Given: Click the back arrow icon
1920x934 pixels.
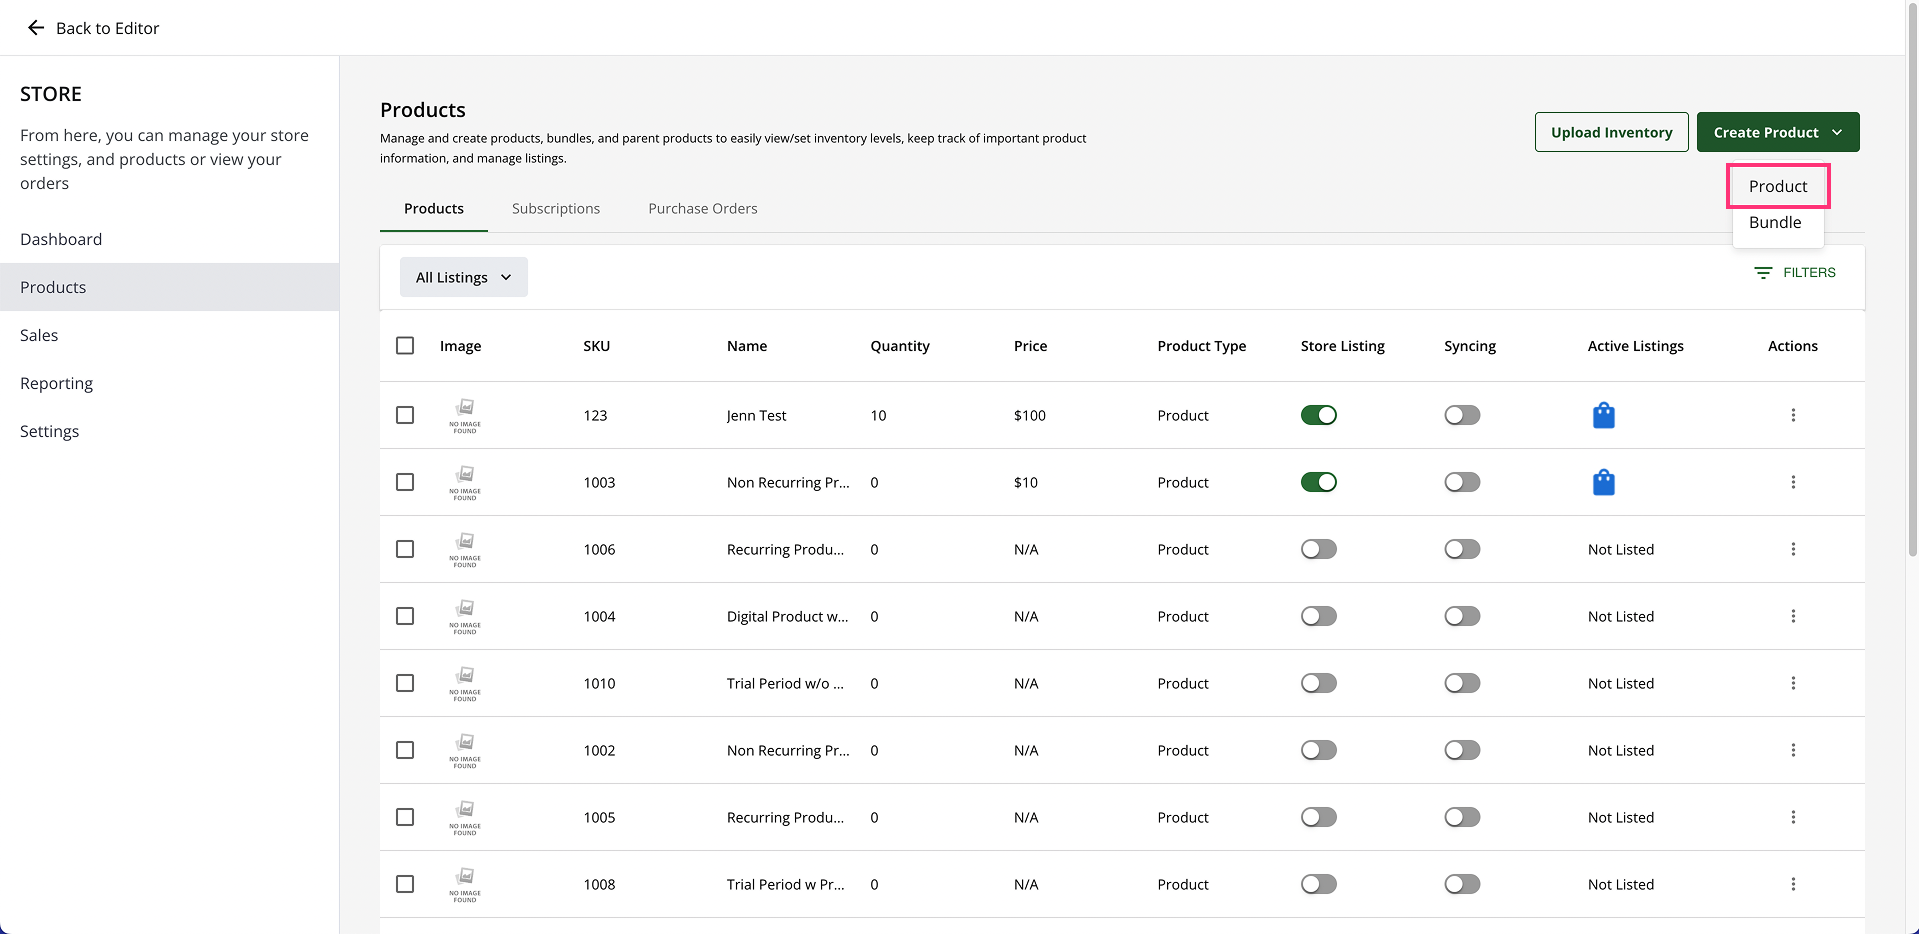Looking at the screenshot, I should click(x=36, y=28).
